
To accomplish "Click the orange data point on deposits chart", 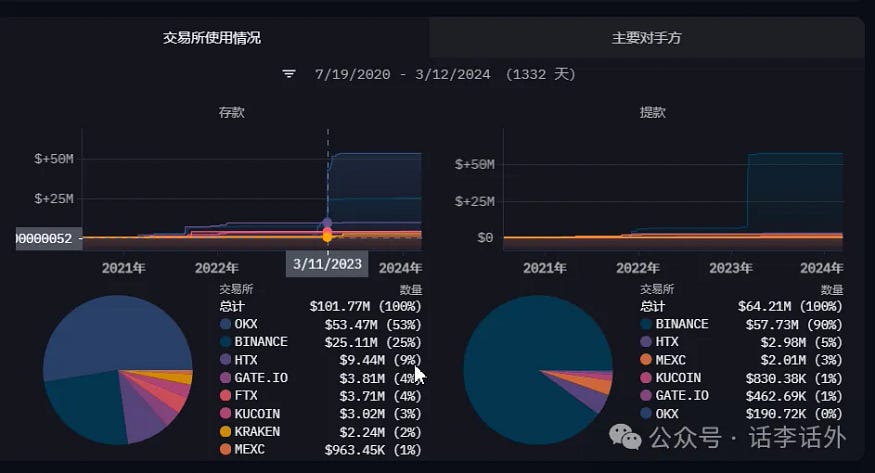I will click(328, 237).
